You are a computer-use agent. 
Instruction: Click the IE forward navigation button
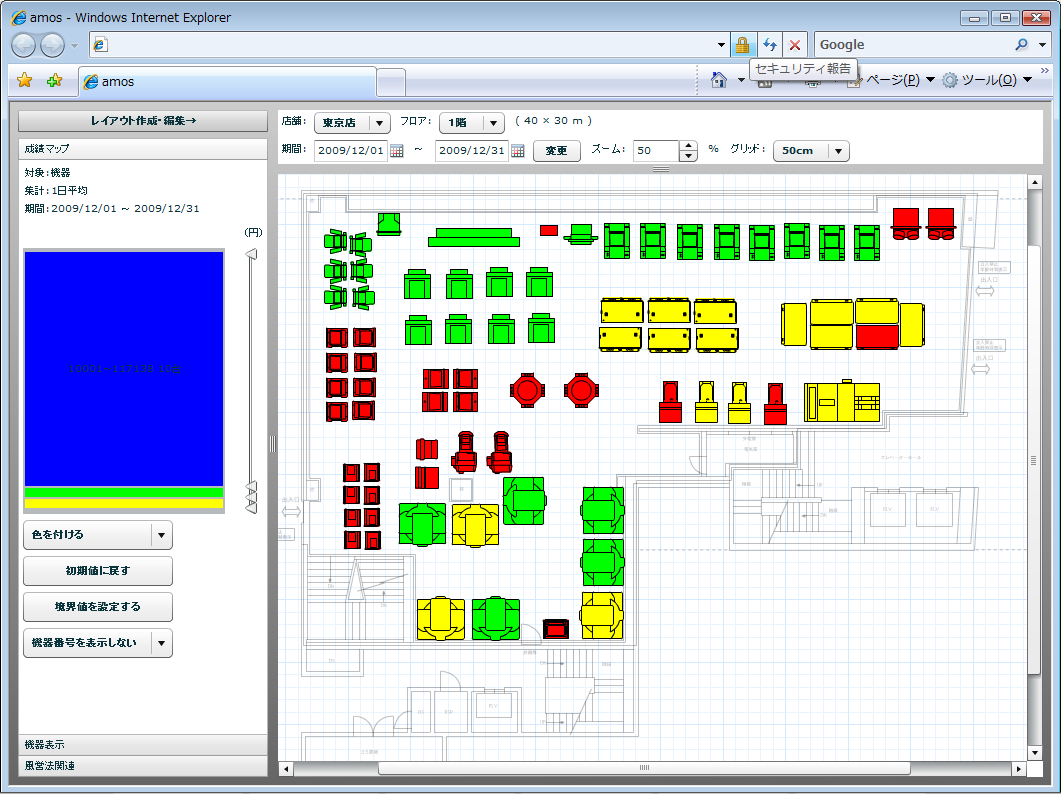52,45
